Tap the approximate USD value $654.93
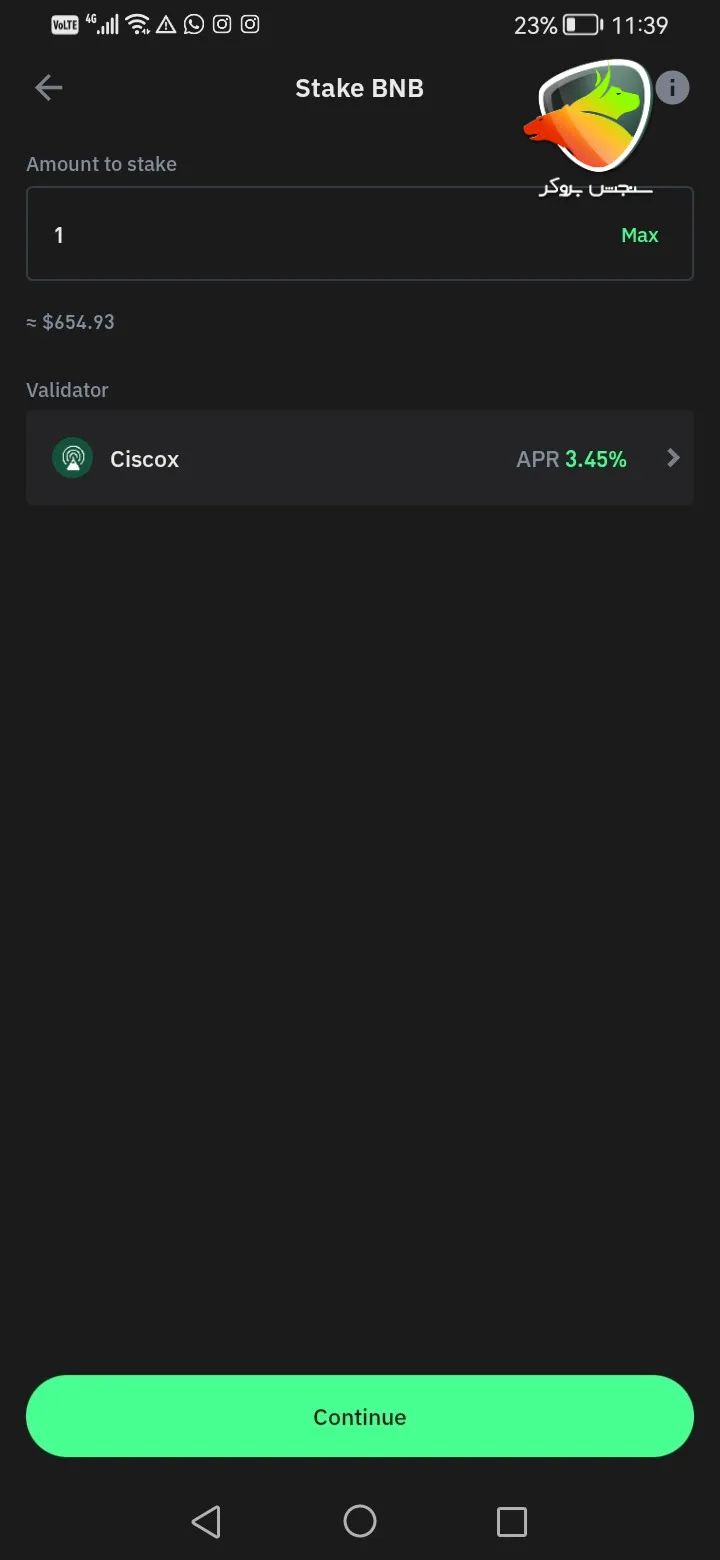The height and width of the screenshot is (1560, 720). 70,321
